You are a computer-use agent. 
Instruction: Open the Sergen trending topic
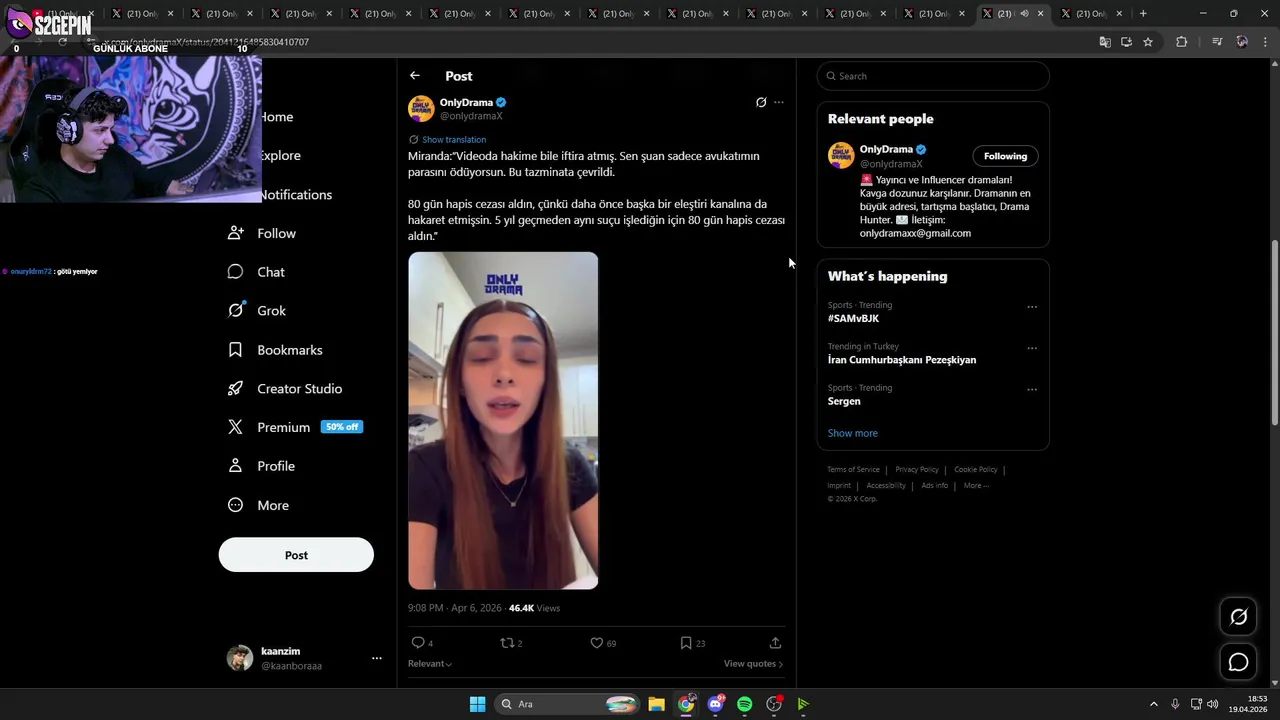click(x=844, y=401)
